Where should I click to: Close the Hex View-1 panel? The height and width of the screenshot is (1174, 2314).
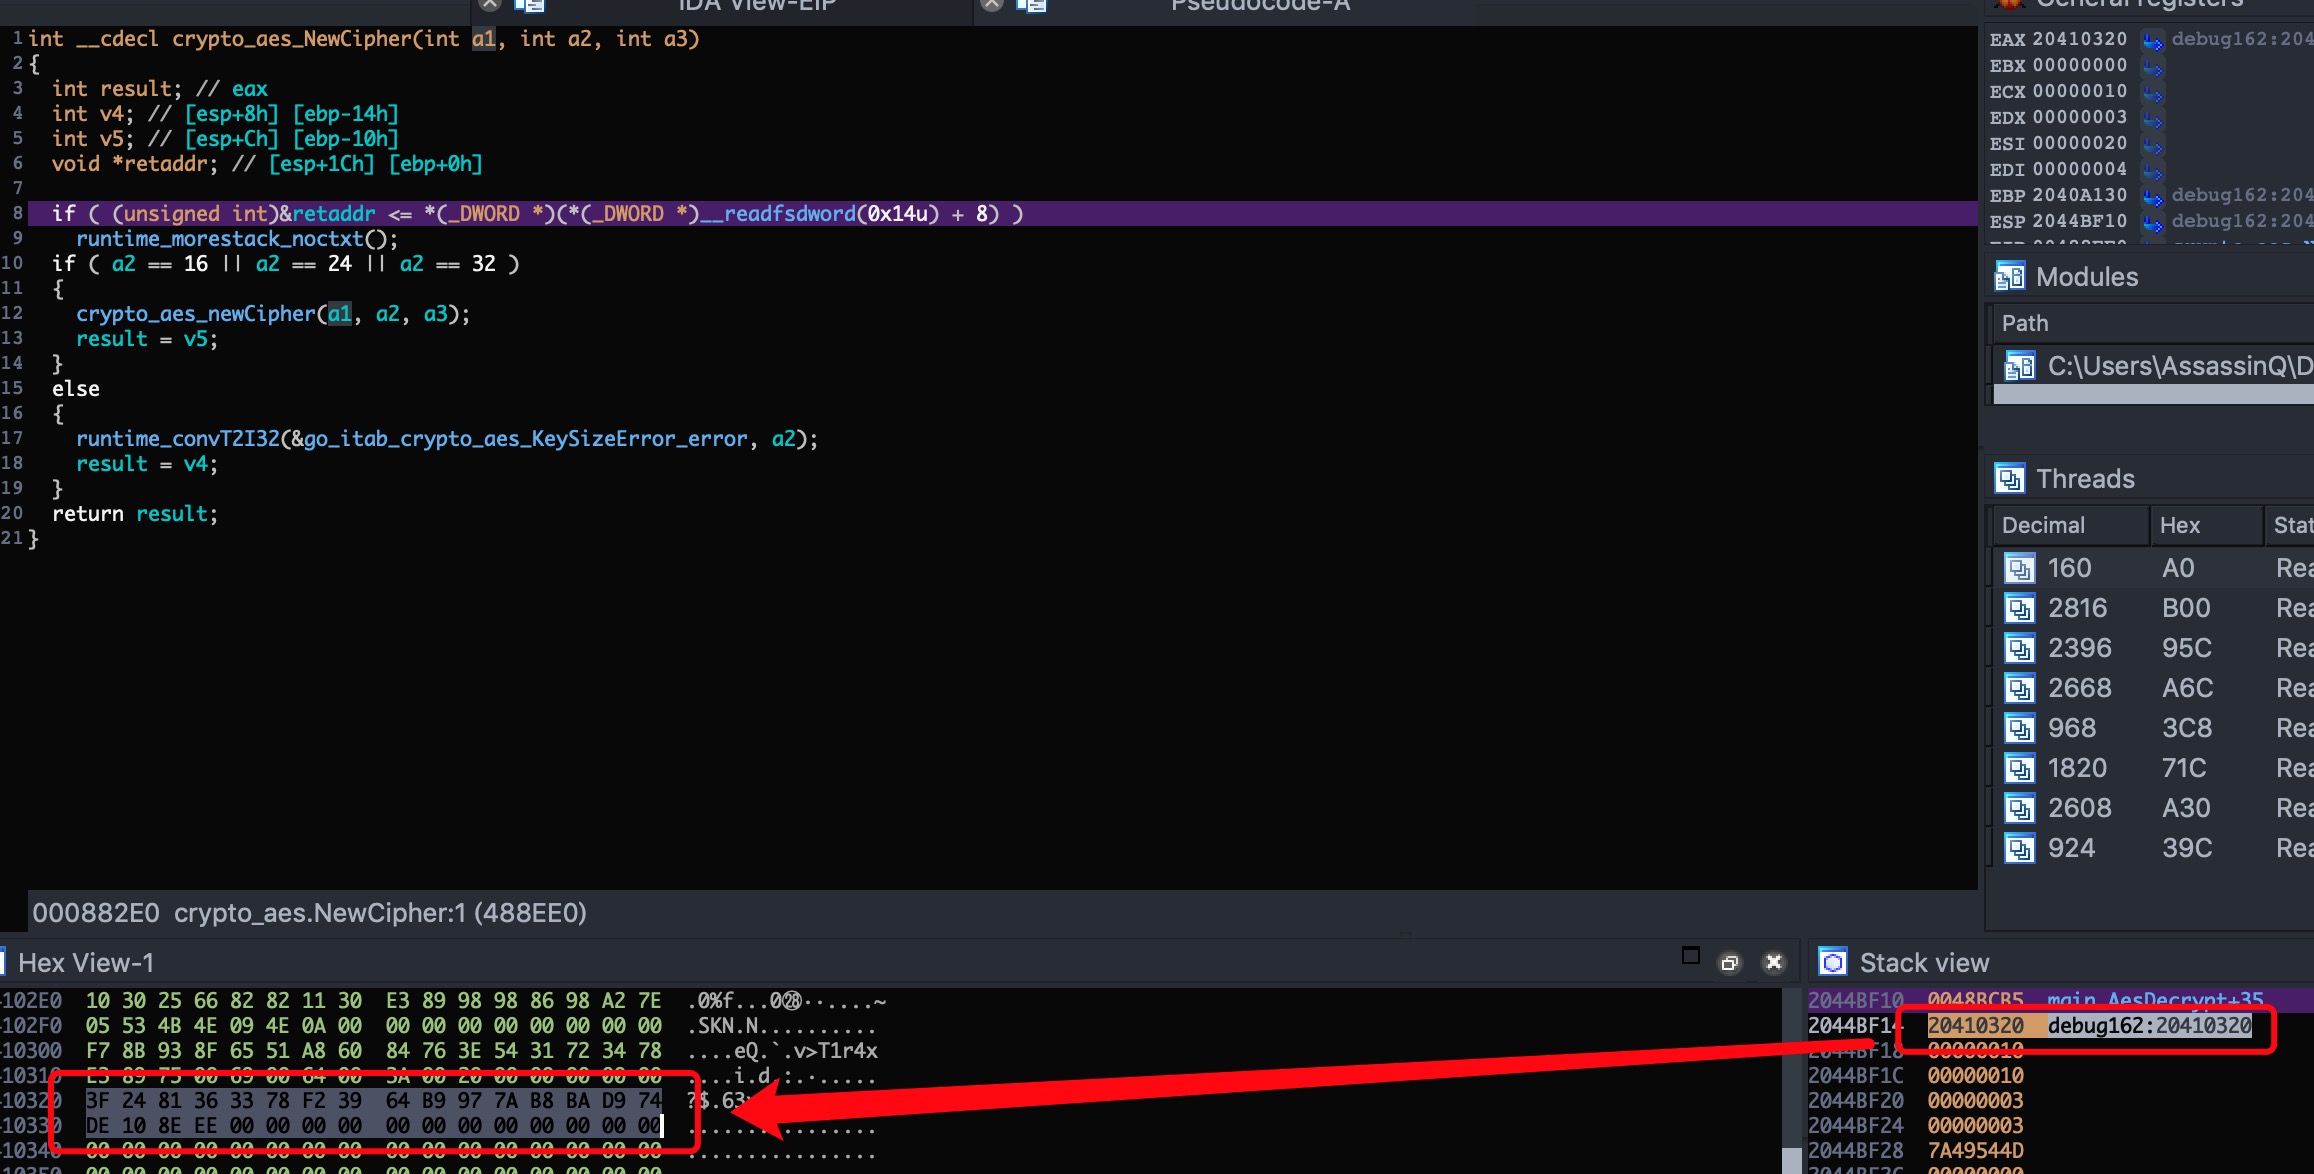coord(1773,962)
